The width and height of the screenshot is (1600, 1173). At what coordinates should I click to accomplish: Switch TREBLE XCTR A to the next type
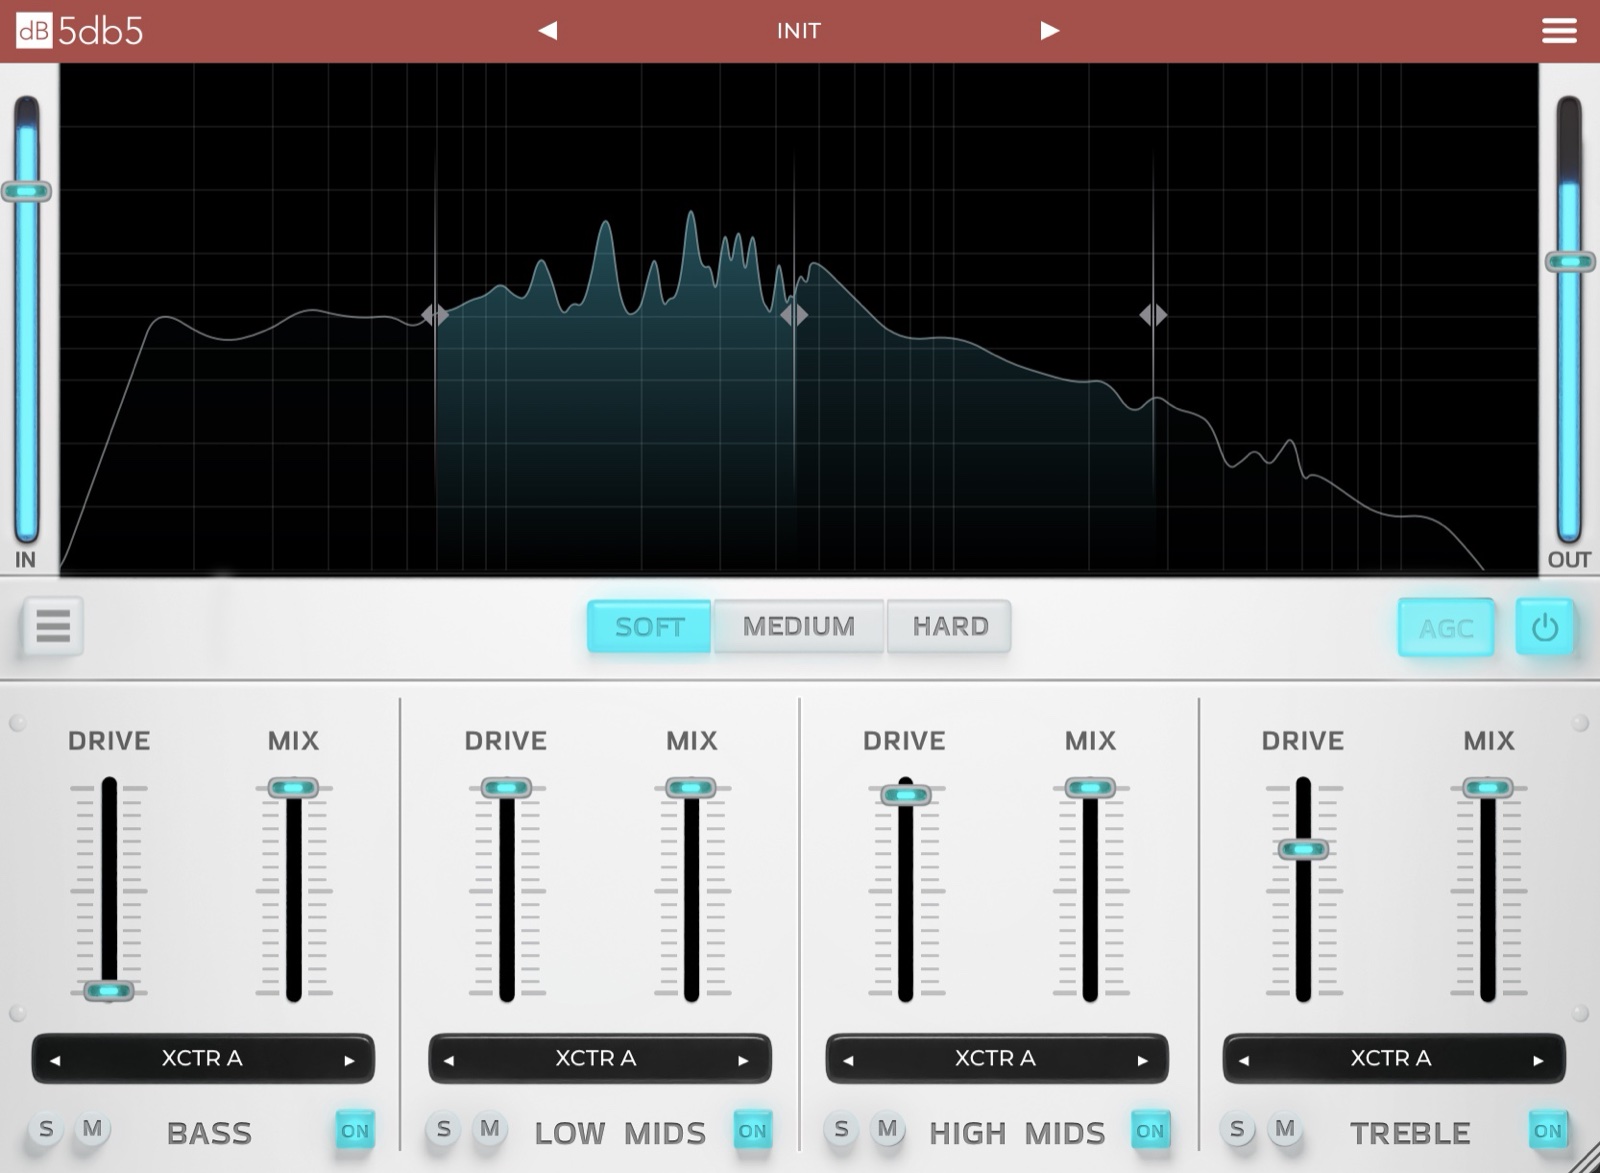click(x=1538, y=1060)
